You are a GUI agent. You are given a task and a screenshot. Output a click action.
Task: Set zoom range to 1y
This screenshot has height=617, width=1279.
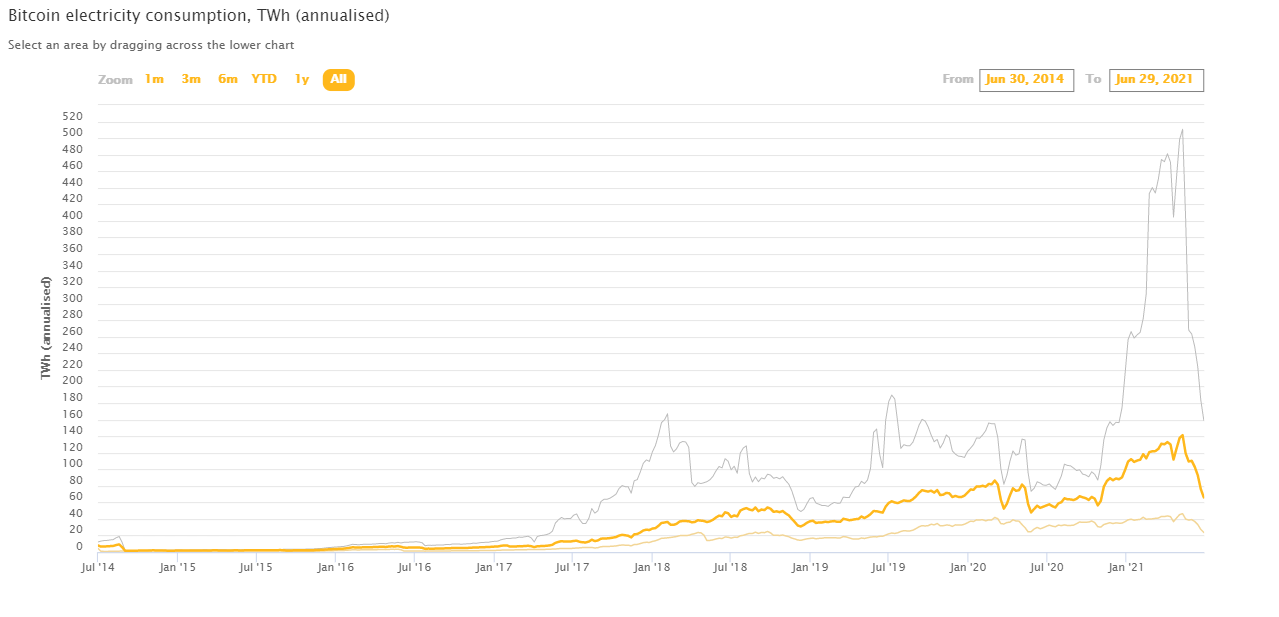[302, 79]
